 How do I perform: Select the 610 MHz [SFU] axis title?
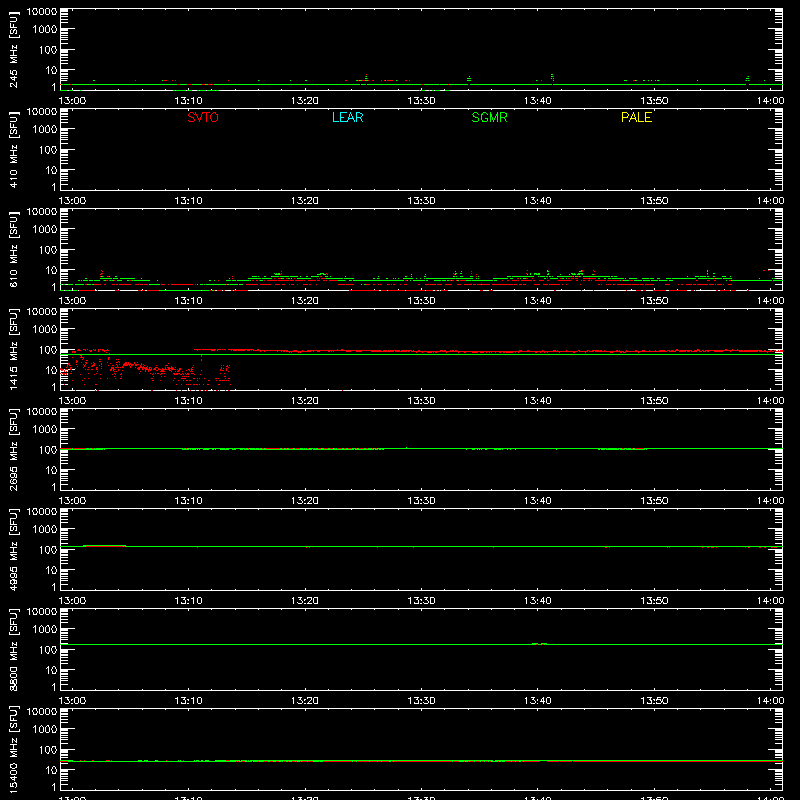click(13, 250)
